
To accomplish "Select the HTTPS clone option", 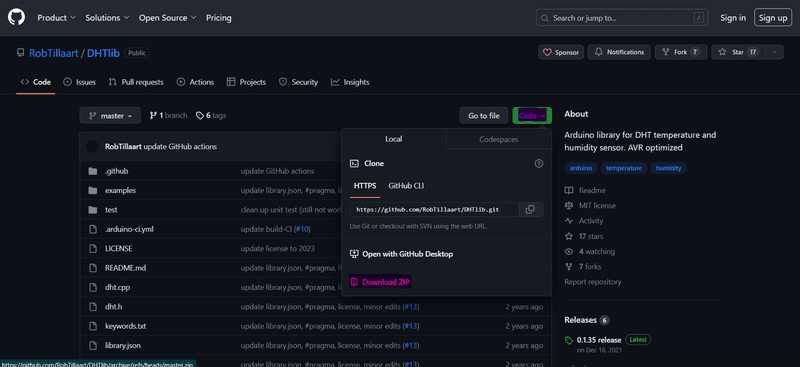I will coord(365,186).
